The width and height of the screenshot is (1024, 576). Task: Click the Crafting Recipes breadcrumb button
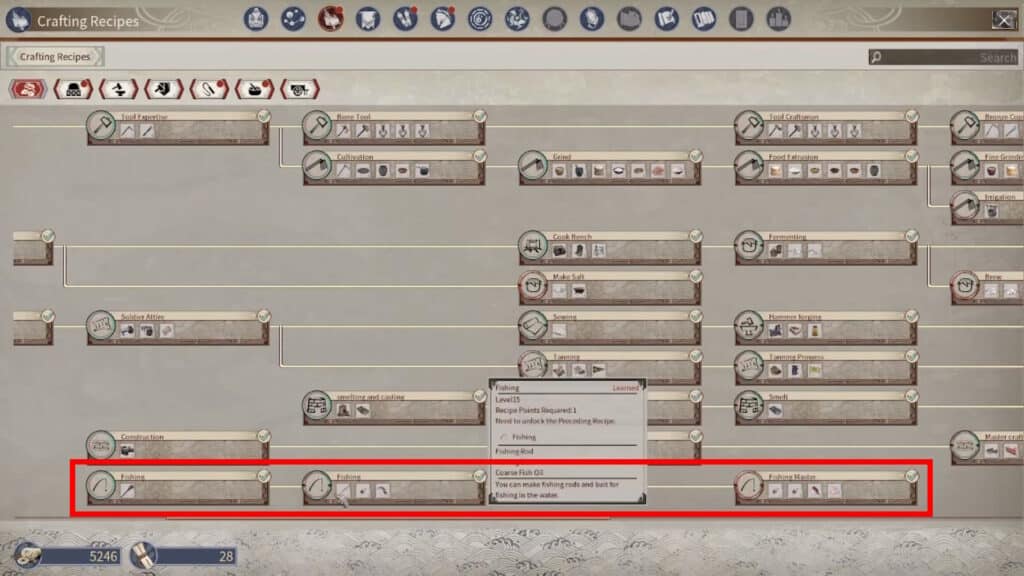click(x=55, y=57)
